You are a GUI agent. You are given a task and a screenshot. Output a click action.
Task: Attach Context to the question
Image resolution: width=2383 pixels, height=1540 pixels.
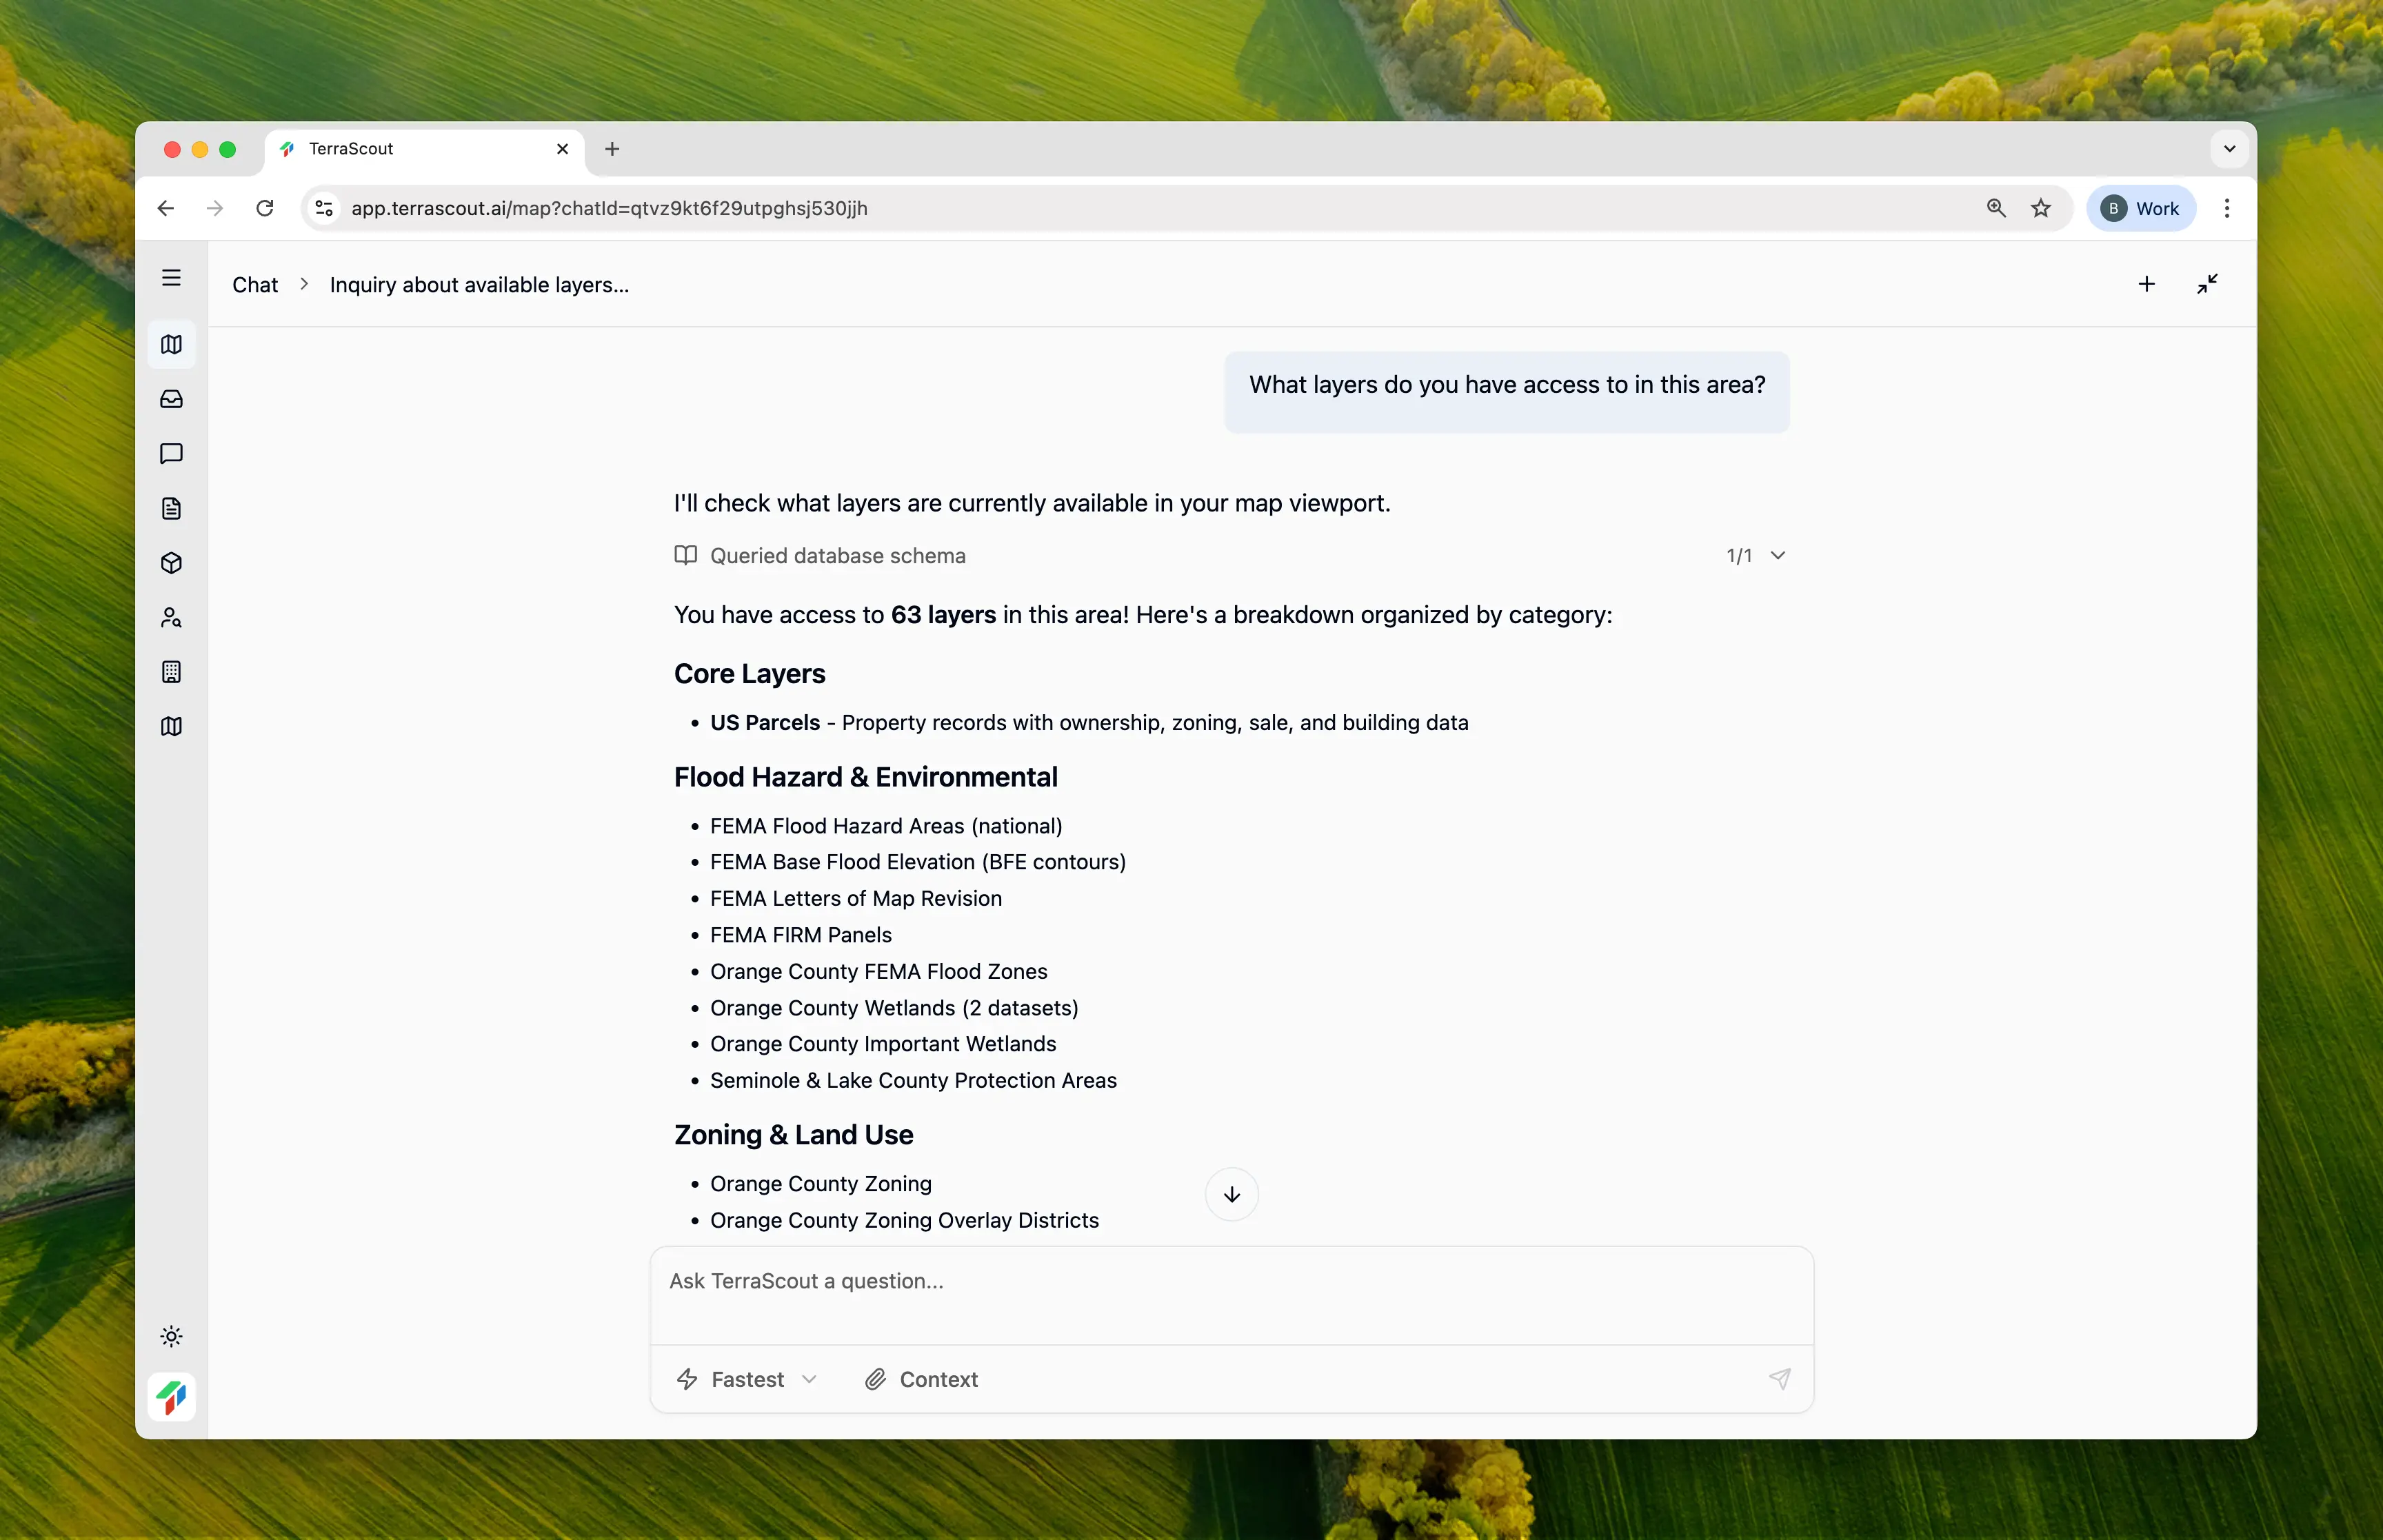point(921,1379)
